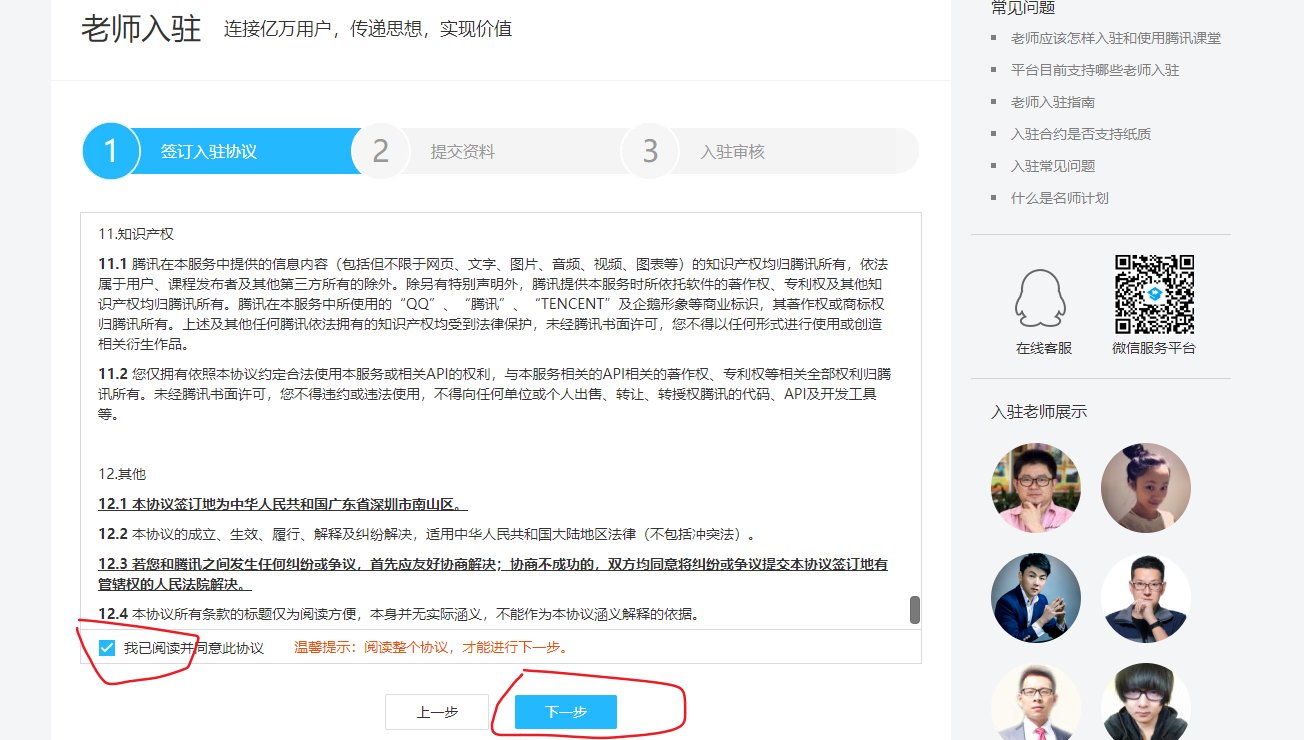This screenshot has width=1304, height=740.
Task: Open 老师应该怎样入驻和使用腾讯课堂 link
Action: click(1116, 38)
